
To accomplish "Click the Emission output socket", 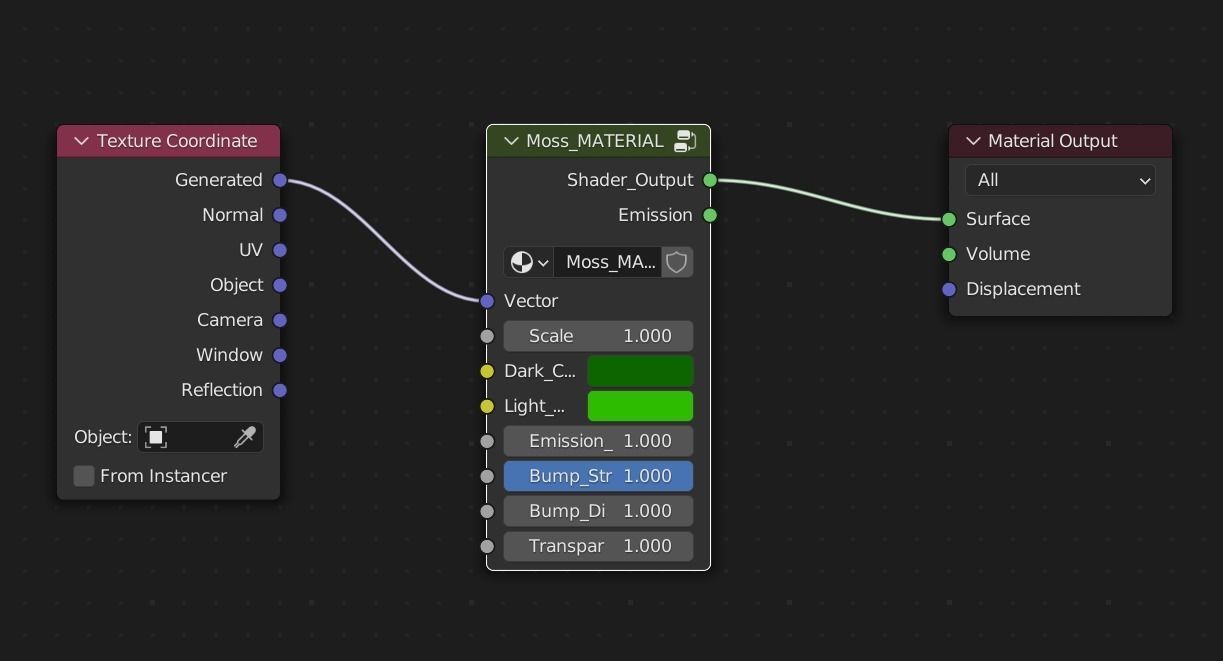I will point(710,215).
